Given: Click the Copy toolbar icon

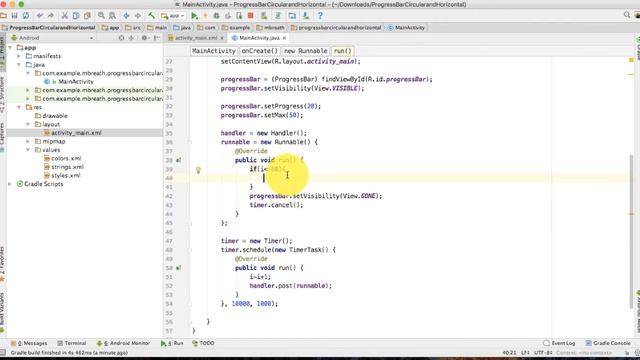Looking at the screenshot, I should tap(76, 16).
